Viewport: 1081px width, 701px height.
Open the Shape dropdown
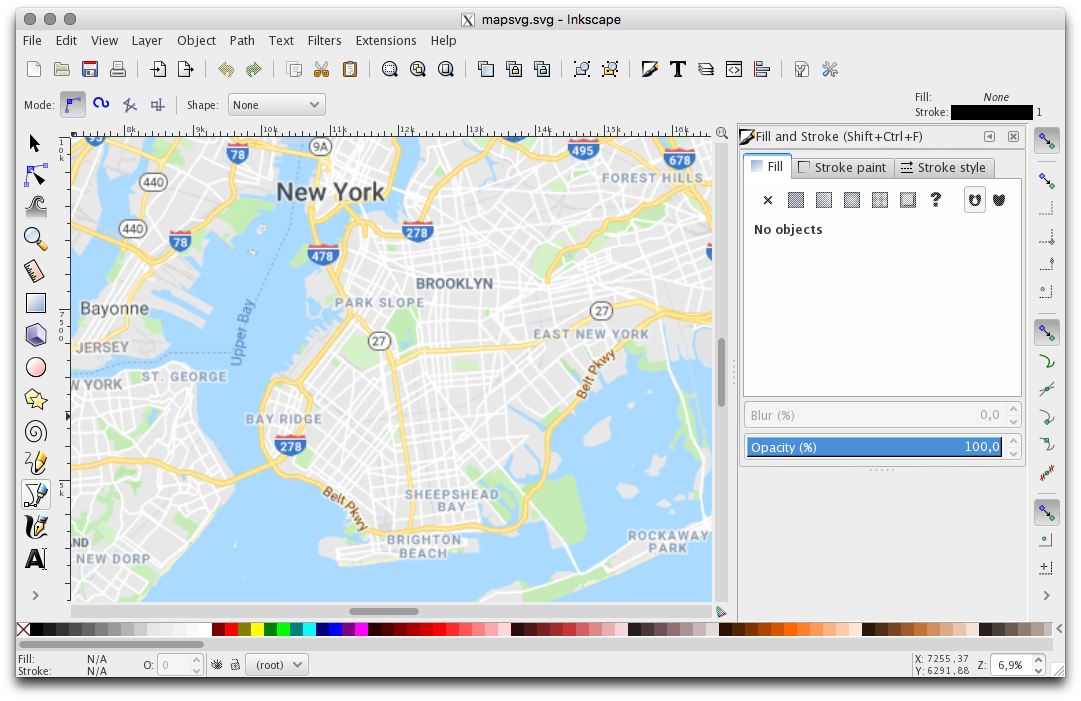(x=276, y=105)
